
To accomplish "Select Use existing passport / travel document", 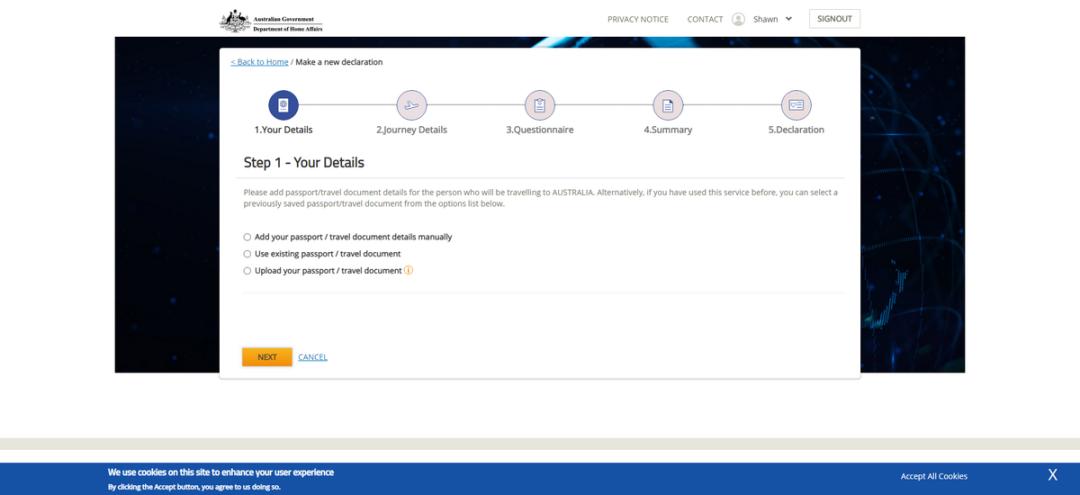I will pyautogui.click(x=248, y=254).
